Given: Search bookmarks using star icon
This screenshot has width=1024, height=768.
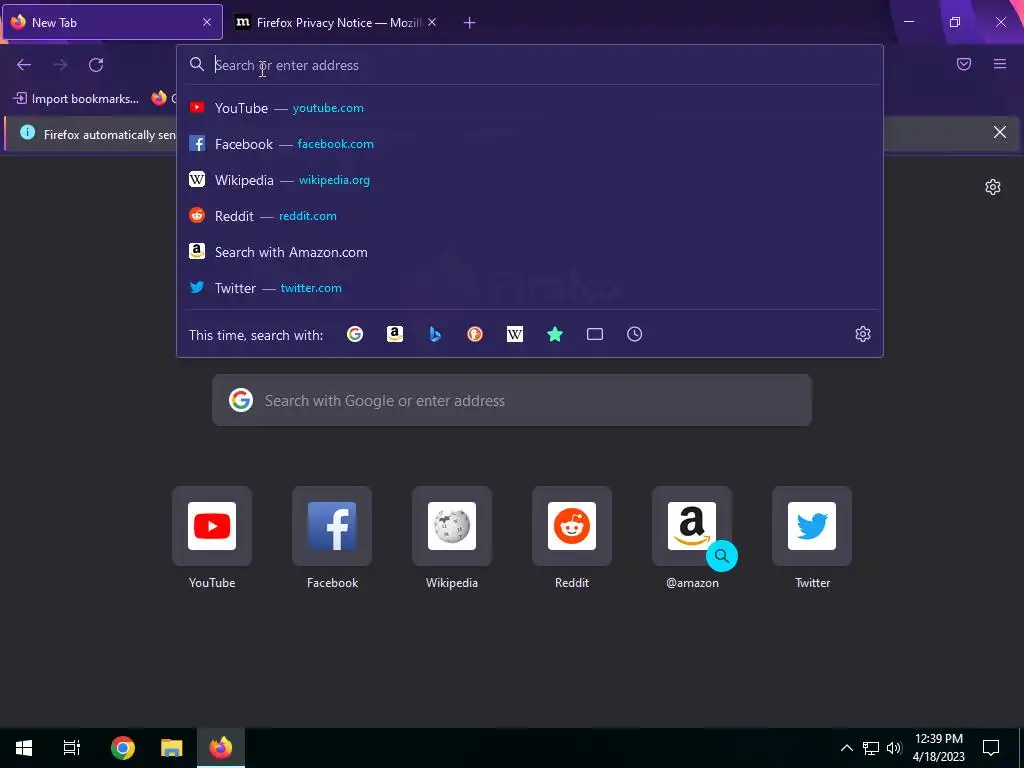Looking at the screenshot, I should 554,334.
